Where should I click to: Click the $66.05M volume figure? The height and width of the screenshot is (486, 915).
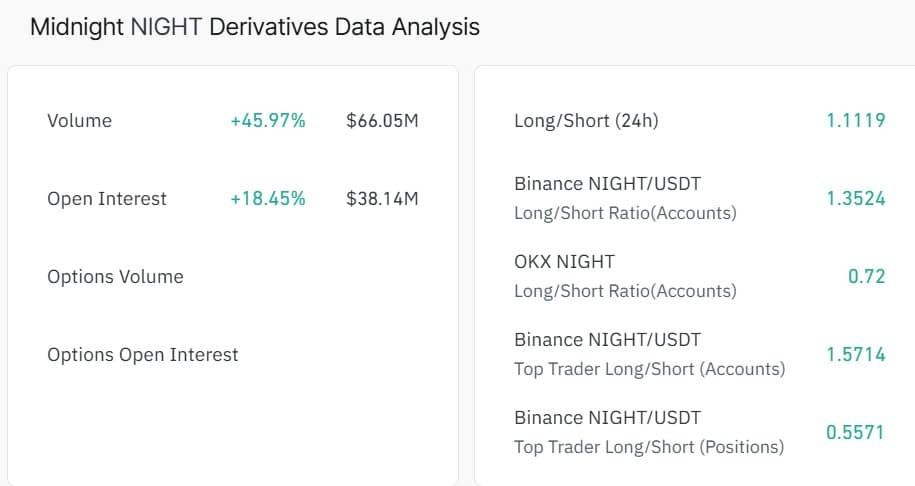tap(382, 121)
